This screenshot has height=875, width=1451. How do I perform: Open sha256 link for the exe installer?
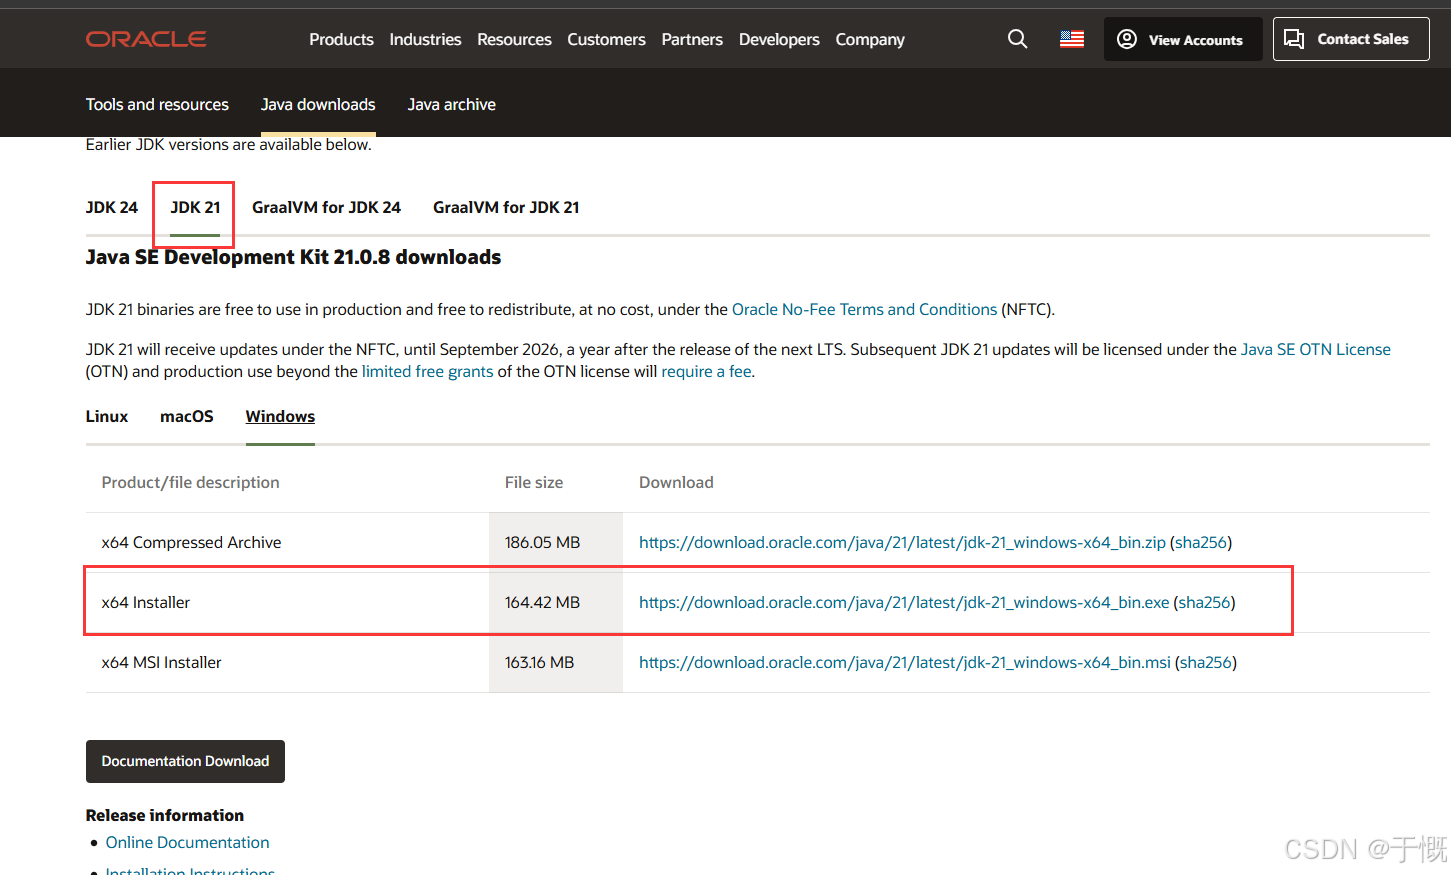click(1204, 602)
